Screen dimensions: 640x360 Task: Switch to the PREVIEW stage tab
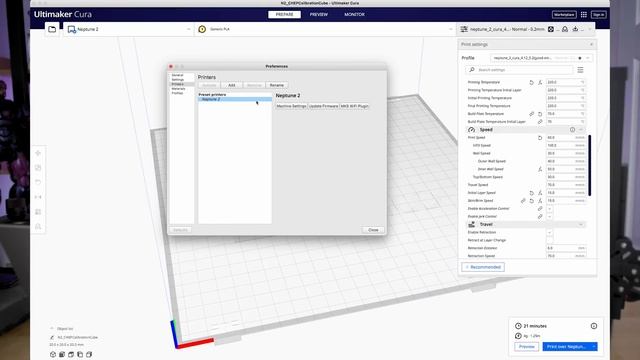tap(319, 14)
